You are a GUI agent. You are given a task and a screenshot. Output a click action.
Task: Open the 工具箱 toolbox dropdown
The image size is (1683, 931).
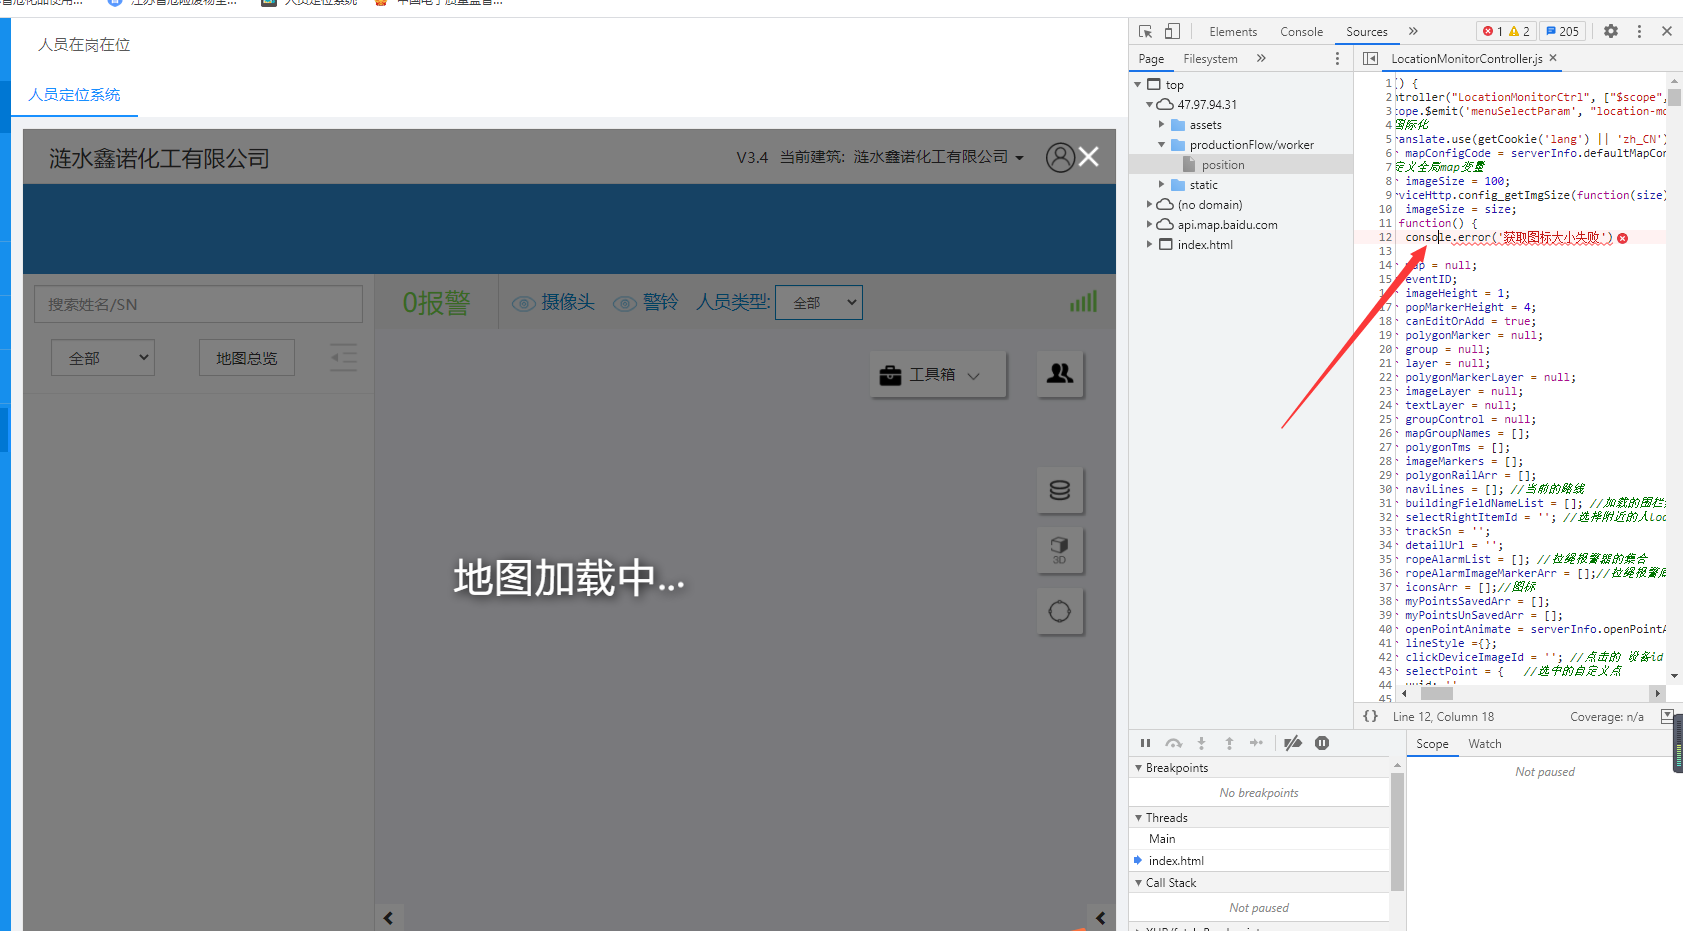[x=938, y=374]
